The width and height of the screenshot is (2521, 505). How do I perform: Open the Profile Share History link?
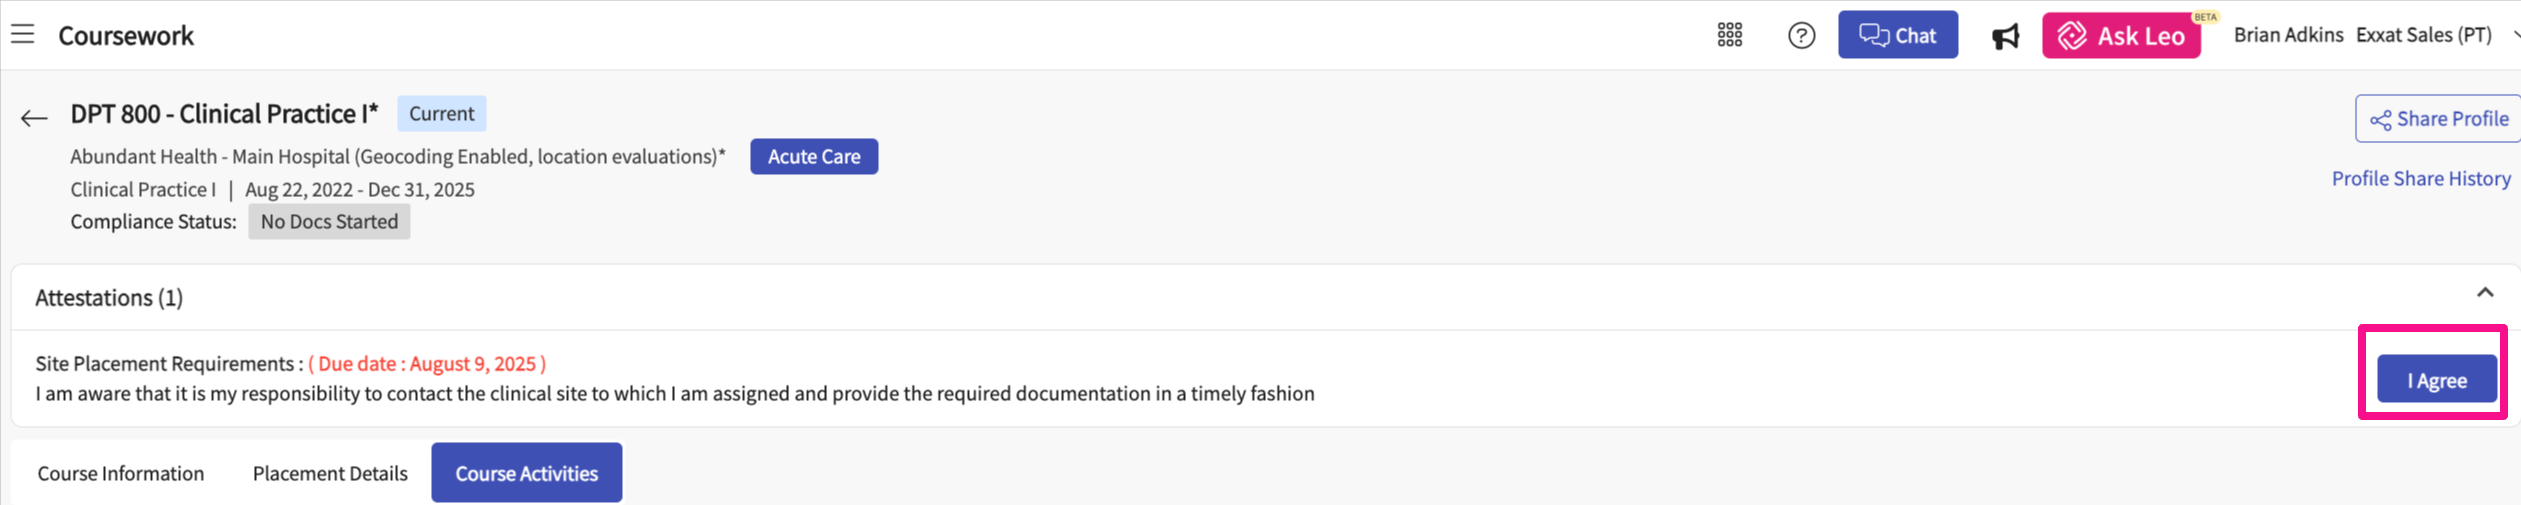point(2420,179)
